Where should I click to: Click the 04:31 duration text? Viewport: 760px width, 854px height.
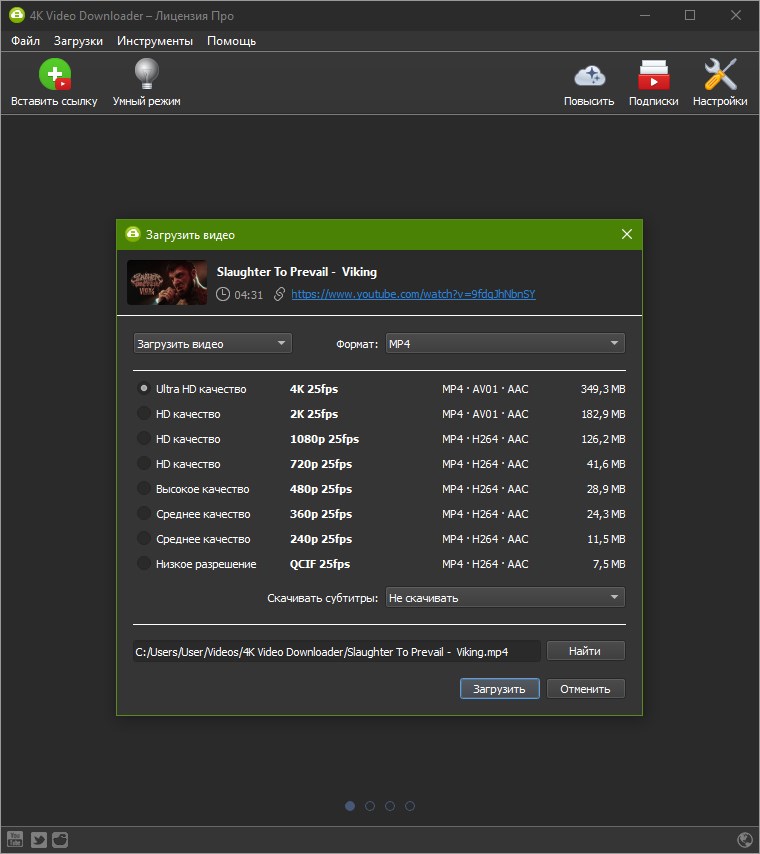point(248,295)
